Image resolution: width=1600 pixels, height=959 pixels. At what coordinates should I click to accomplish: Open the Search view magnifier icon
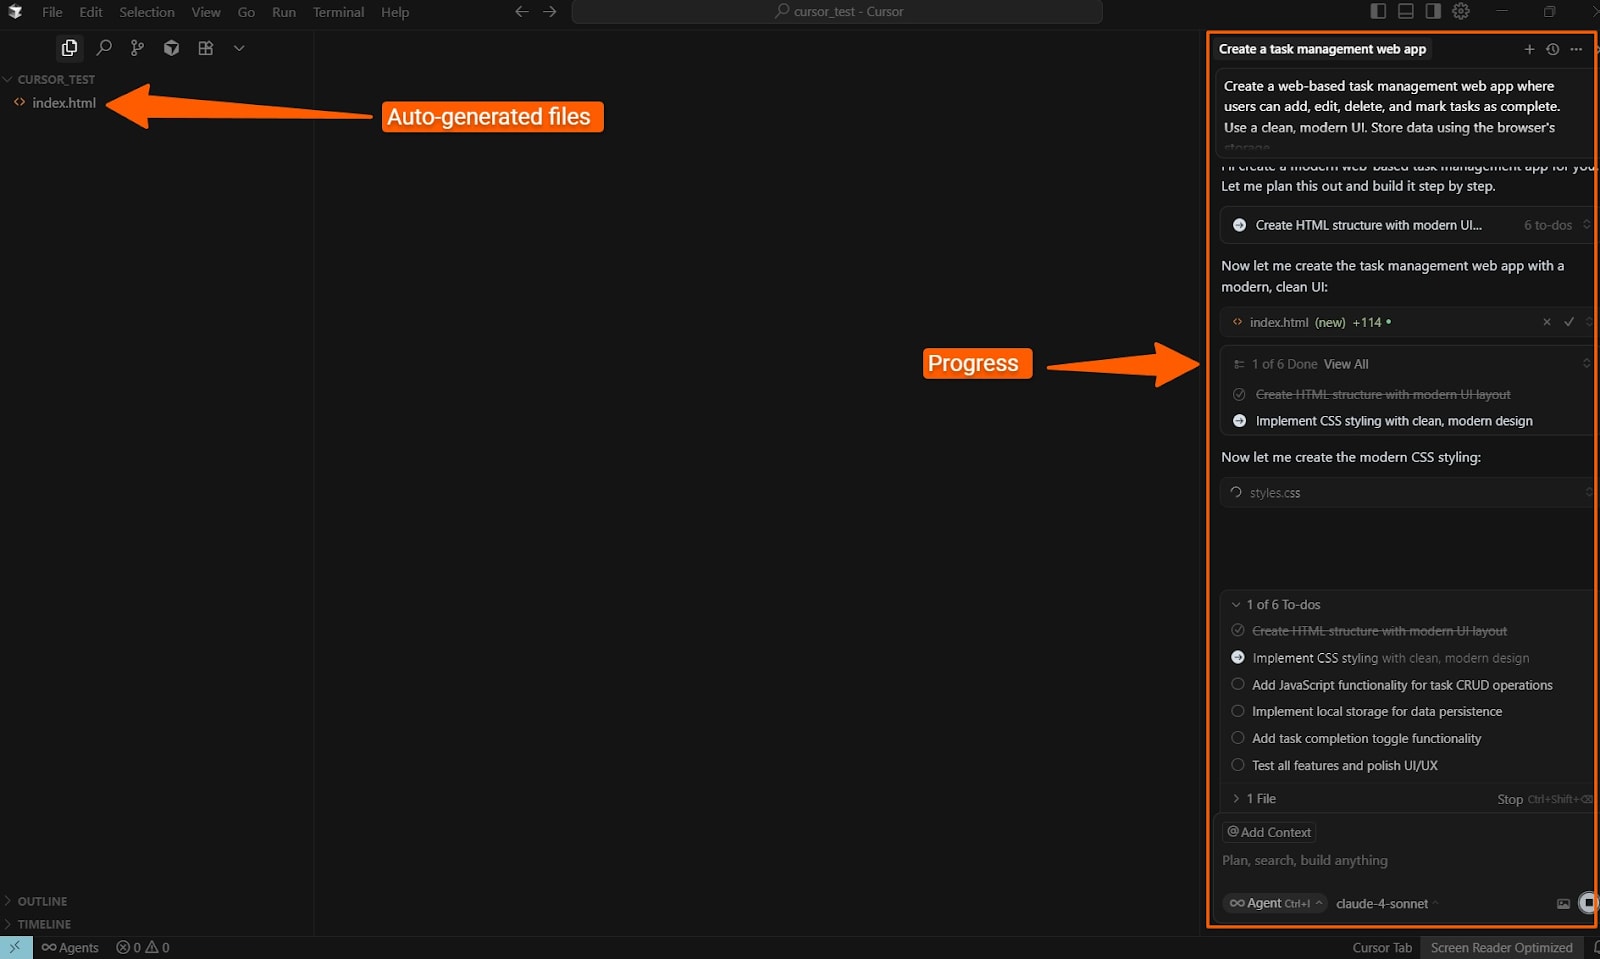click(104, 48)
